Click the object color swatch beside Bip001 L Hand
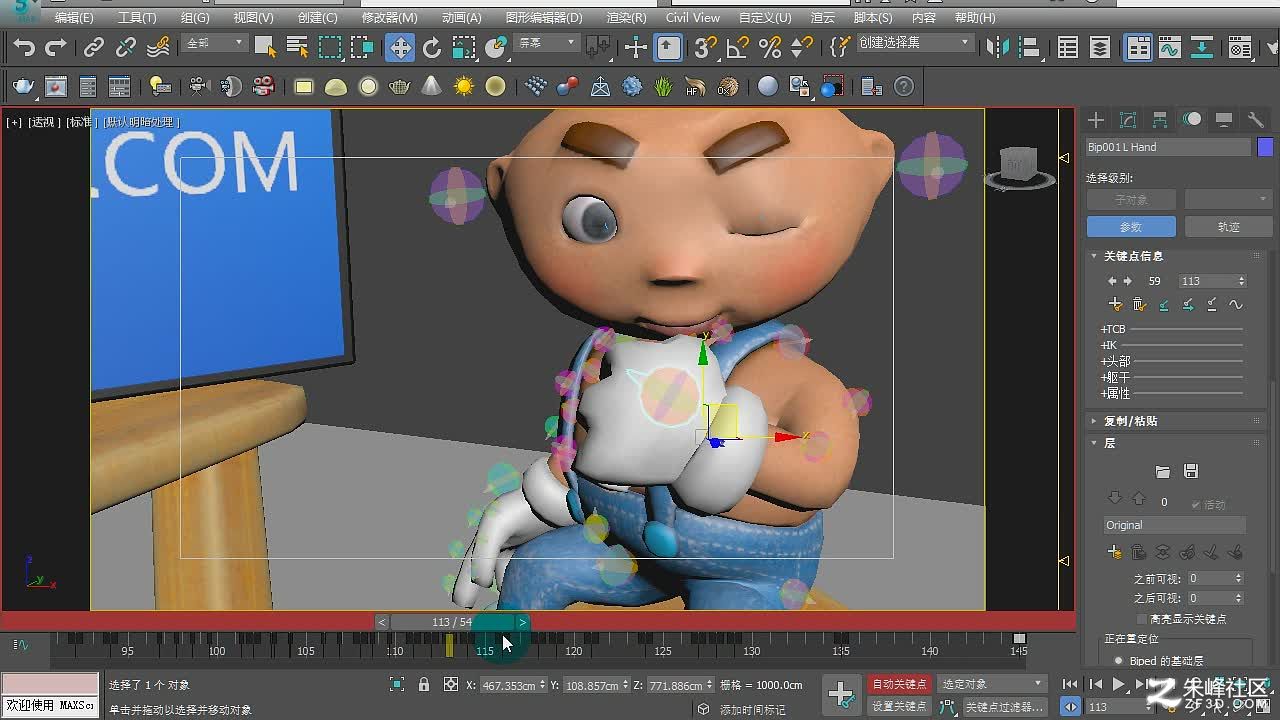This screenshot has height=720, width=1280. tap(1265, 147)
